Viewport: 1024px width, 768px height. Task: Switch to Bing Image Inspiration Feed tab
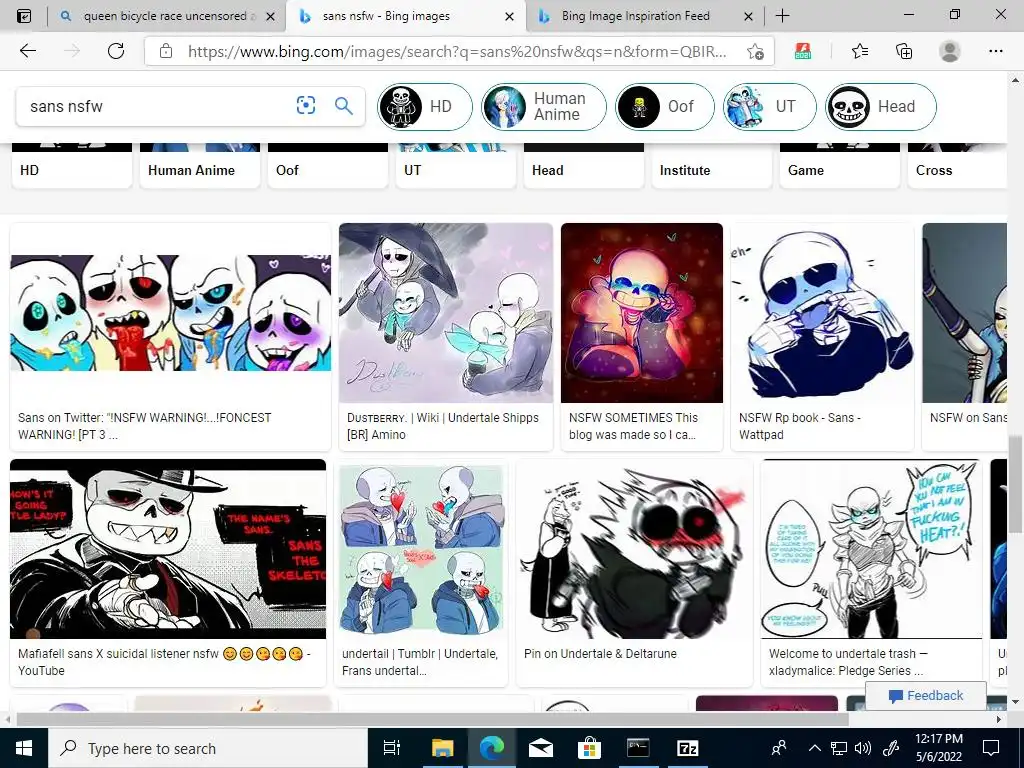pos(635,16)
